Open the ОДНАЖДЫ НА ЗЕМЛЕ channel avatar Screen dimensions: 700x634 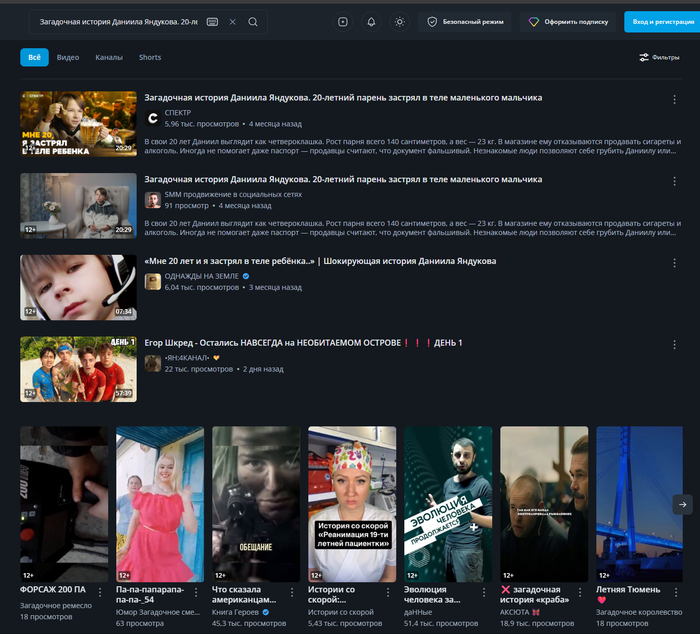pos(153,282)
